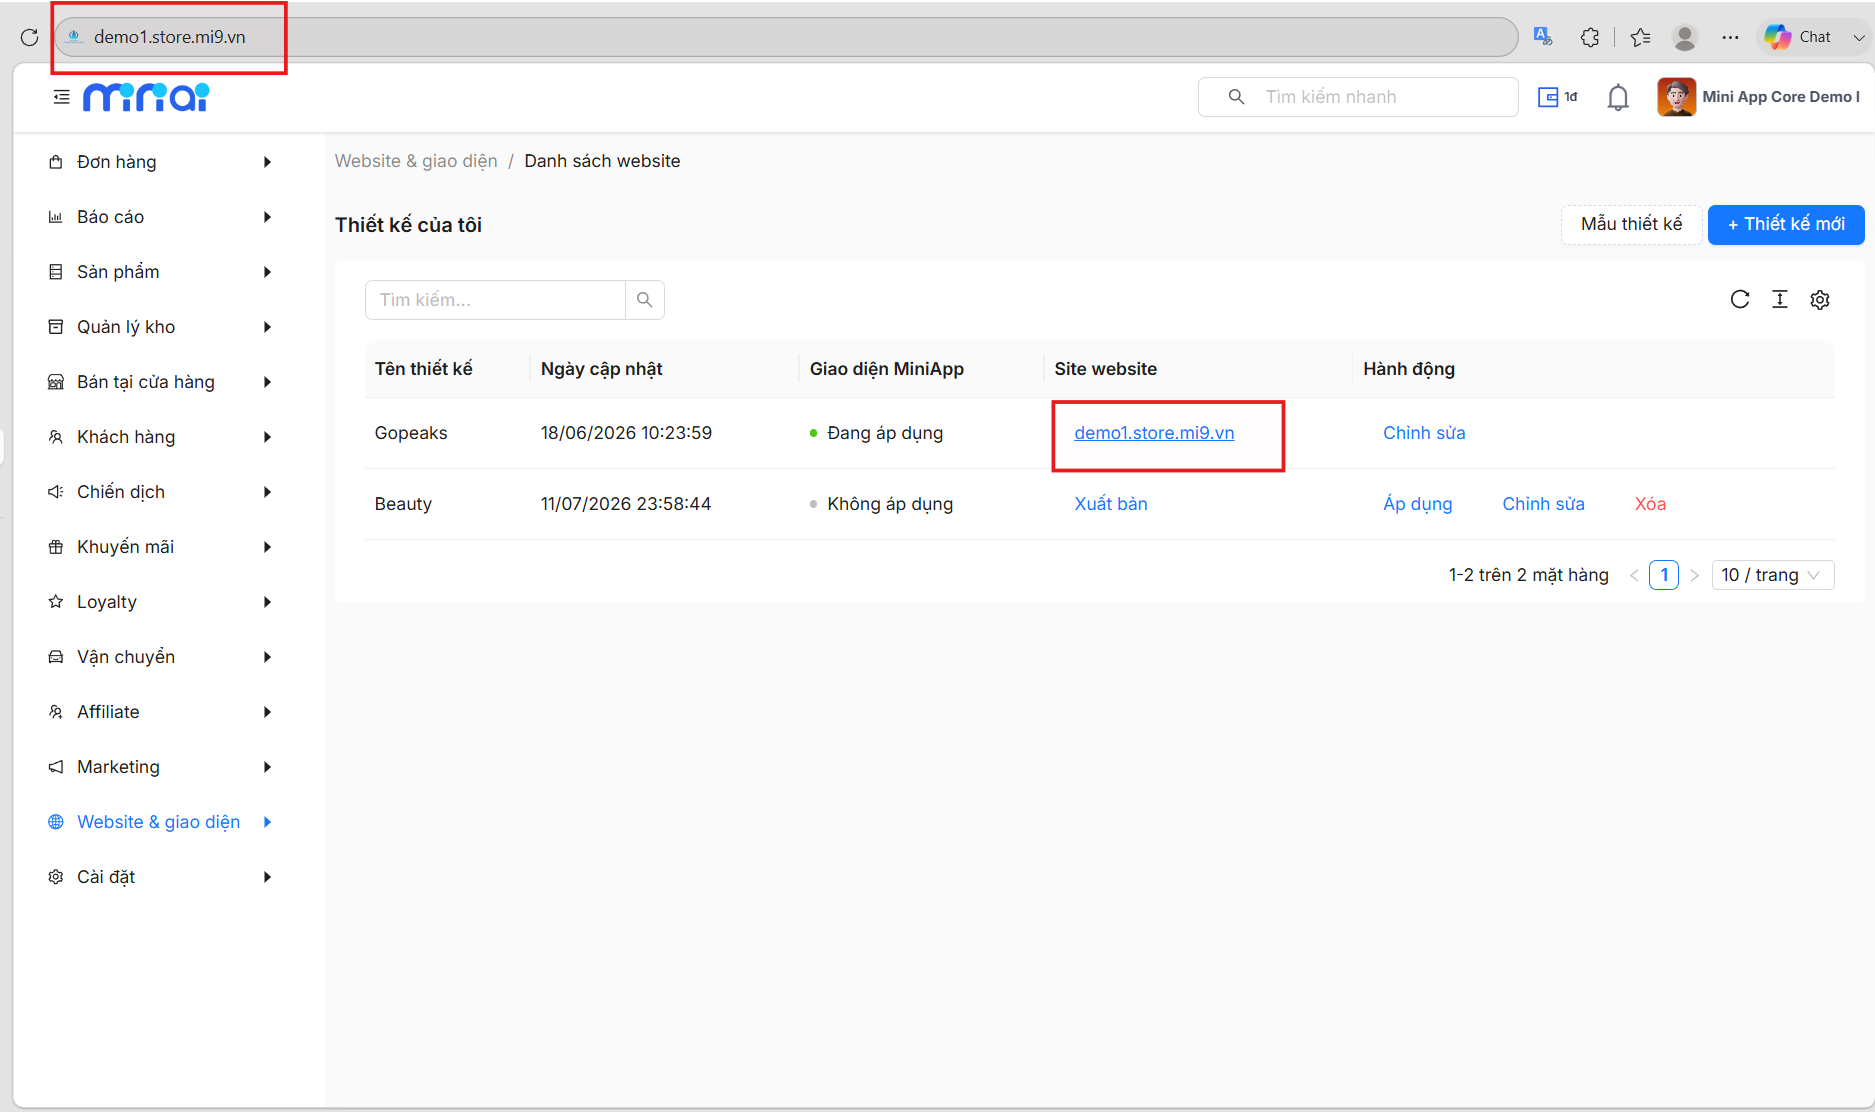Click the magnifier icon in quick search
Screen dimensions: 1875x1112
[x=1236, y=97]
